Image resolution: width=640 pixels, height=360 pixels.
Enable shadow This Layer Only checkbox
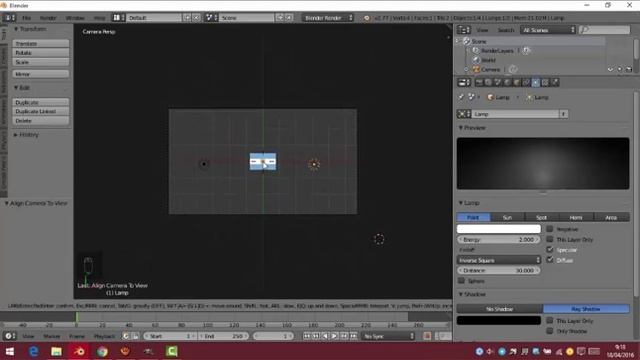click(550, 320)
